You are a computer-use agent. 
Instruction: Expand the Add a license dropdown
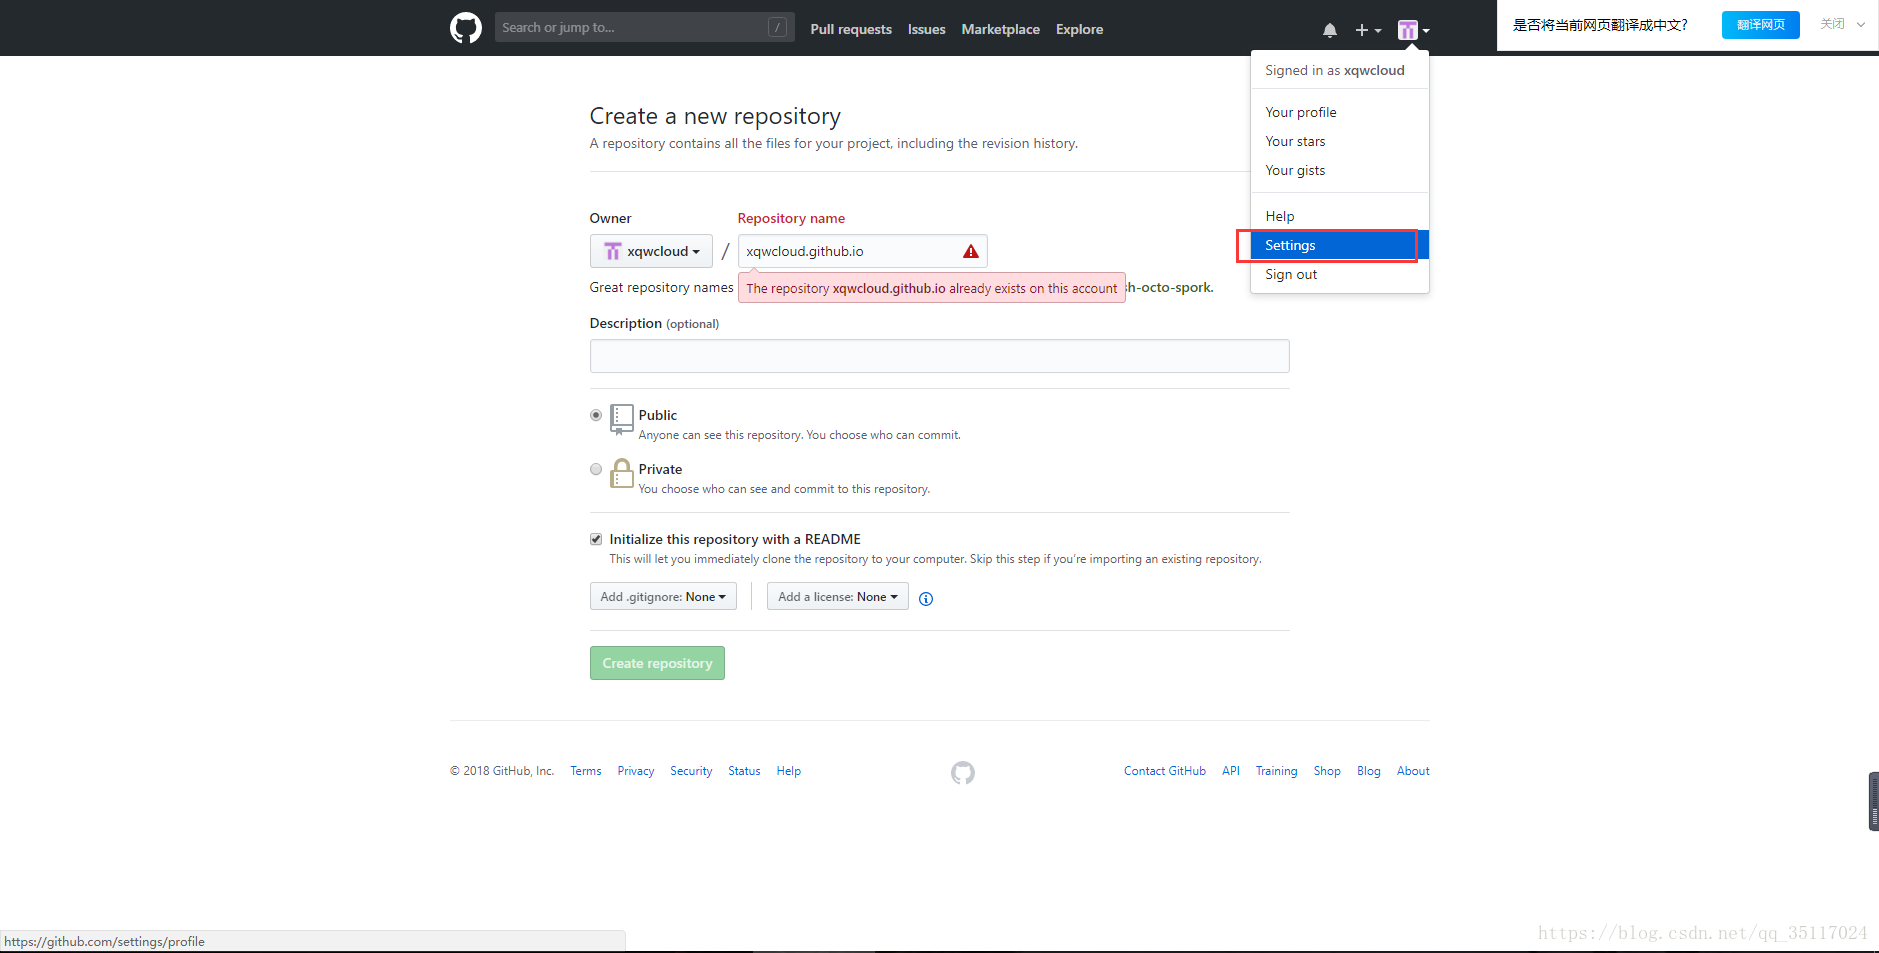[838, 597]
